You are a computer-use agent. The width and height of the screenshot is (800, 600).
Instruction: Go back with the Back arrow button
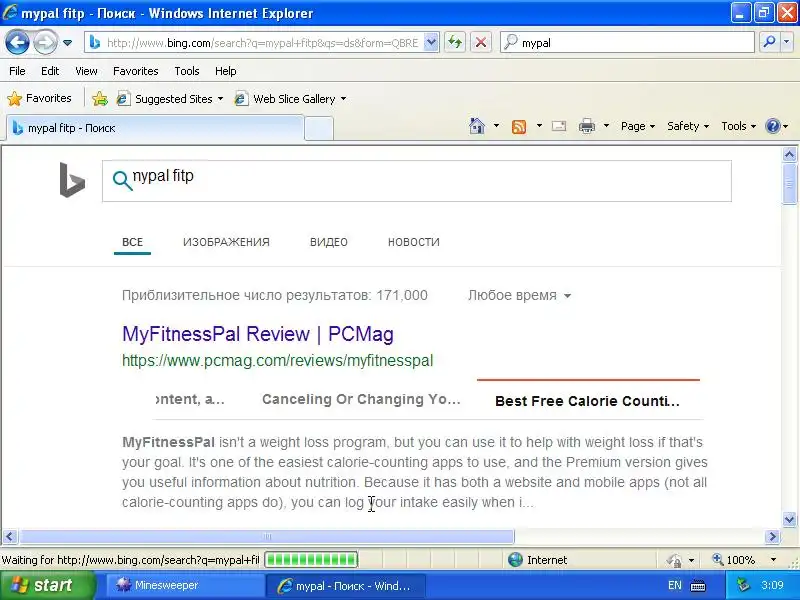(17, 42)
